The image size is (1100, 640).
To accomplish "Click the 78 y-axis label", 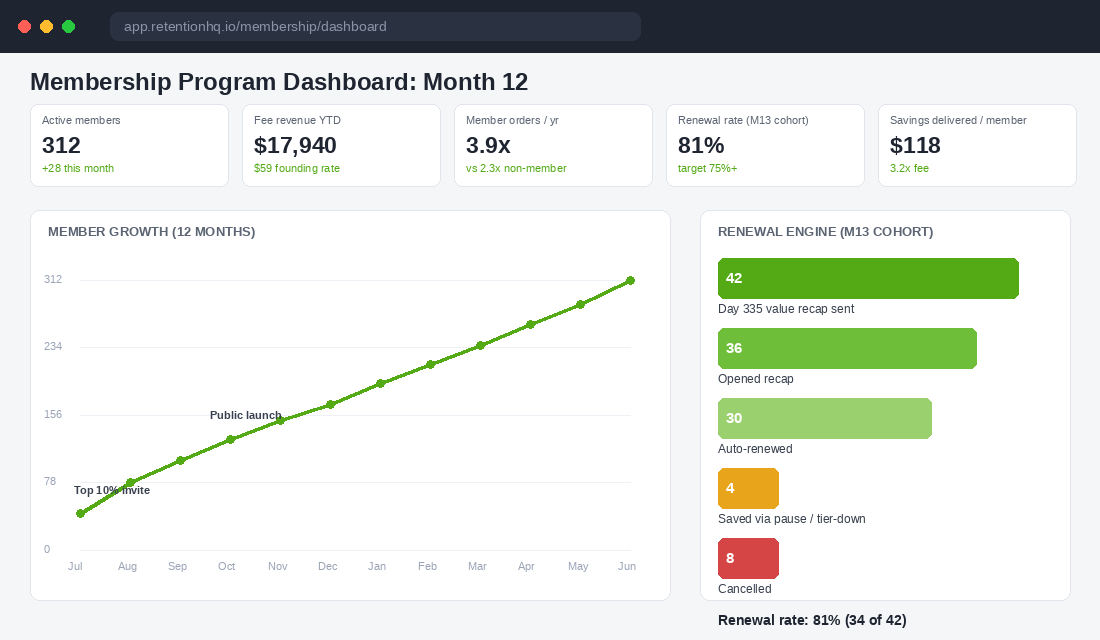I will point(50,481).
